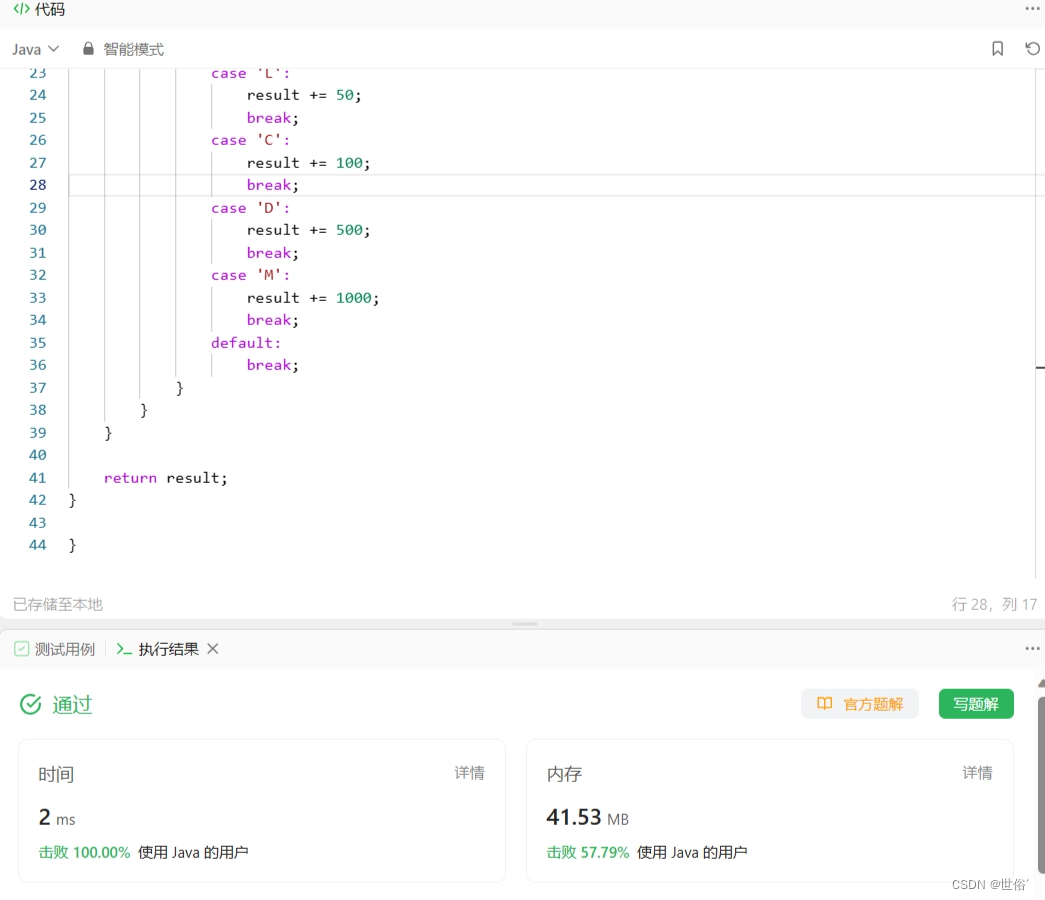1045x900 pixels.
Task: Click the "case 'M':" line
Action: click(x=251, y=275)
